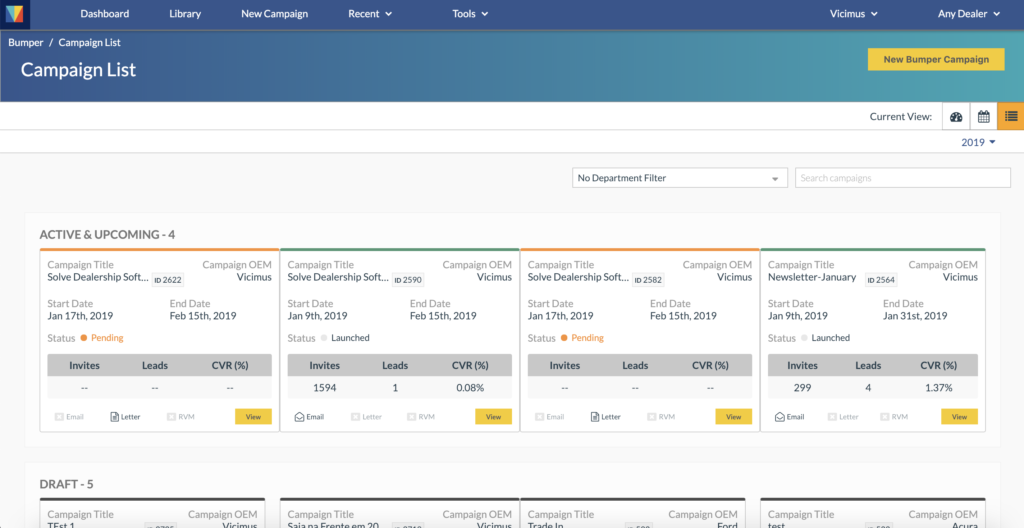Screen dimensions: 1024x528
Task: Click the ID 2622 badge
Action: click(x=168, y=280)
